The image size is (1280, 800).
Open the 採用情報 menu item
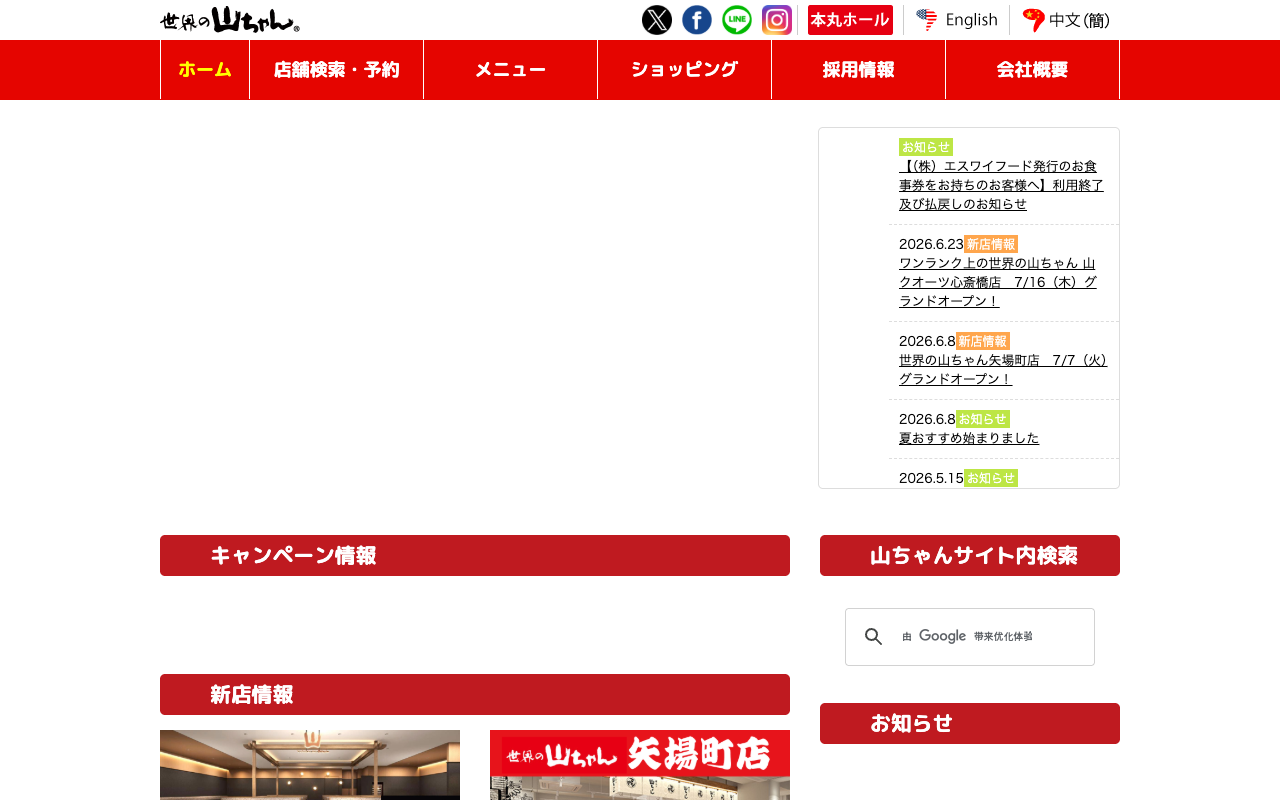(x=858, y=70)
